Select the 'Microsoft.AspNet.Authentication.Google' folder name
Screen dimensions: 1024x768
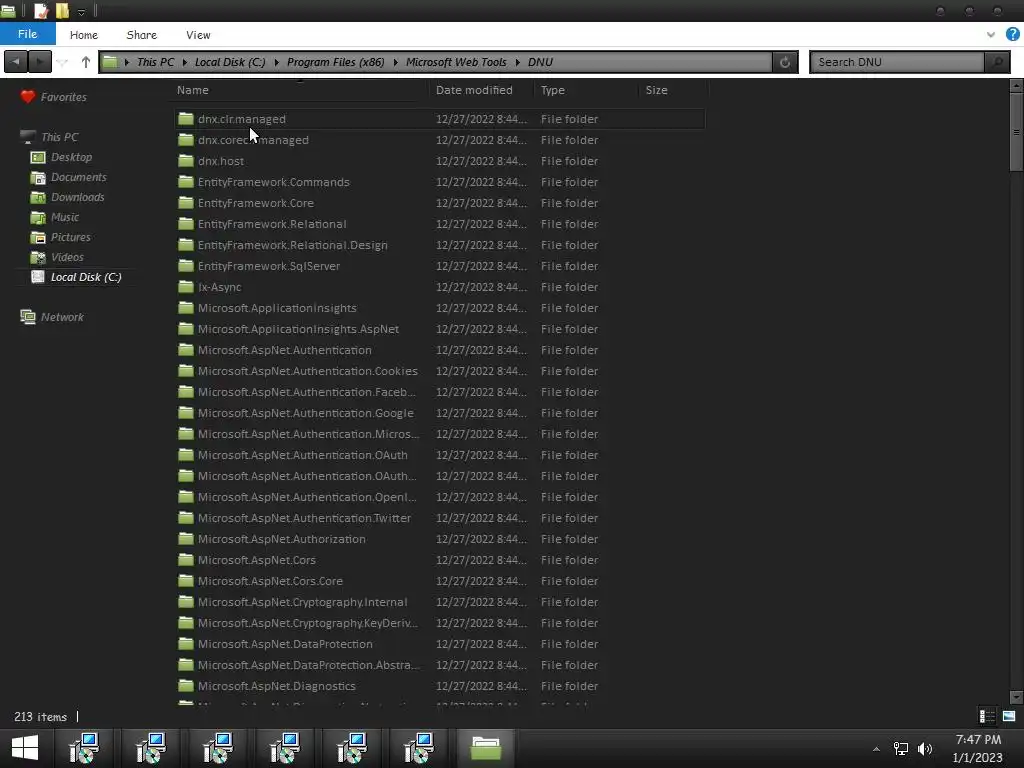coord(306,413)
